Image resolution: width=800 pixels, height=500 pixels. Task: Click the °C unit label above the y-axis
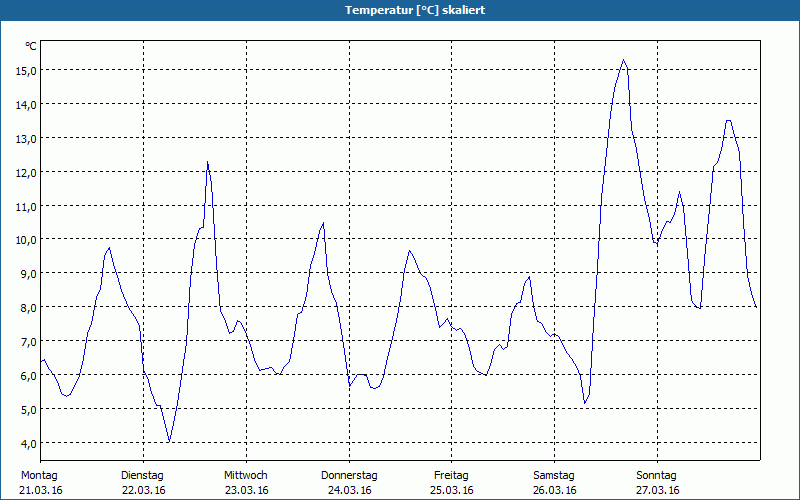pyautogui.click(x=30, y=46)
